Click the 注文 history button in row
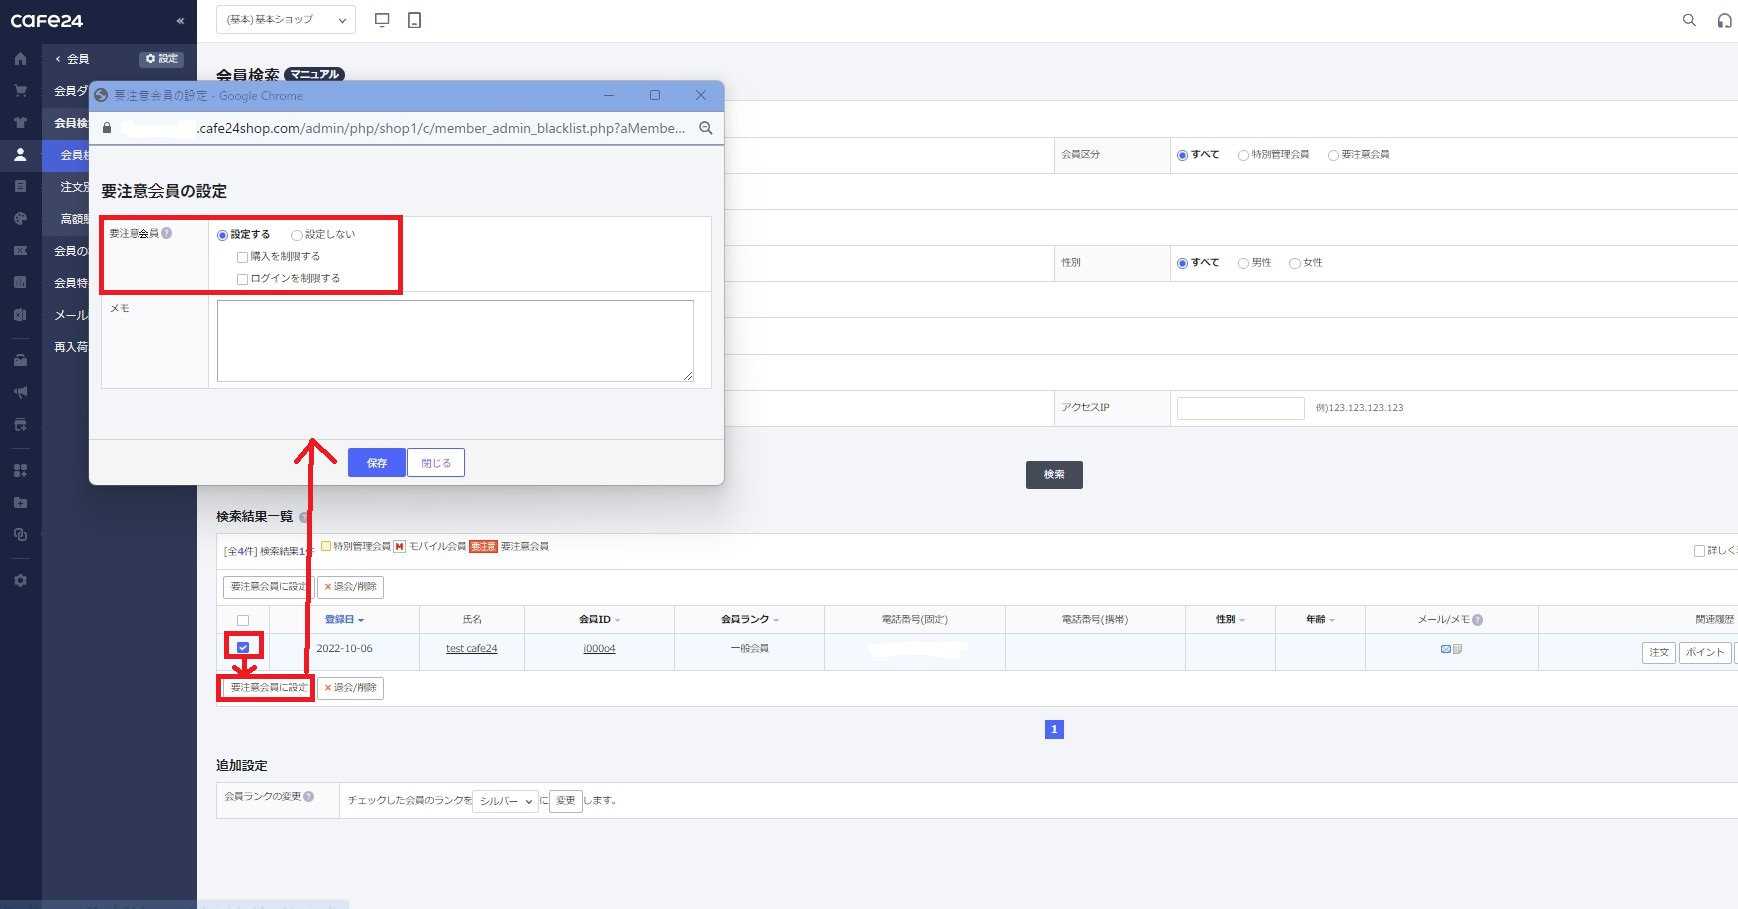1738x909 pixels. click(1659, 652)
